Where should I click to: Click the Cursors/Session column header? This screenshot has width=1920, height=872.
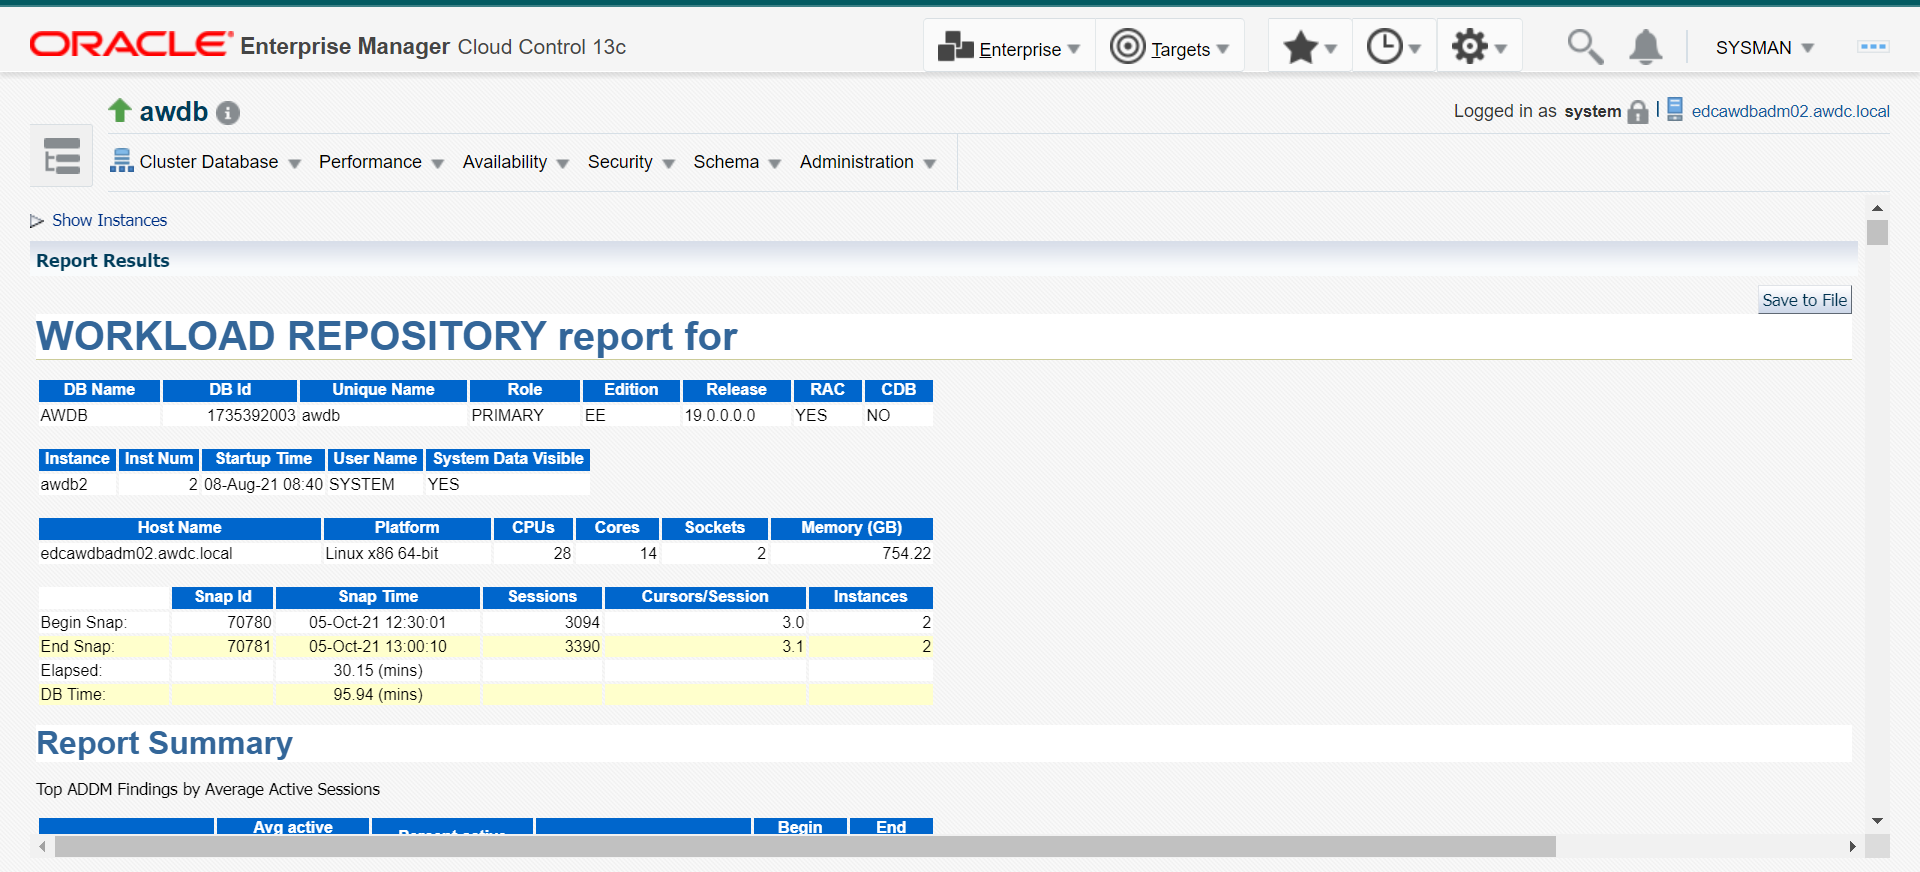705,597
